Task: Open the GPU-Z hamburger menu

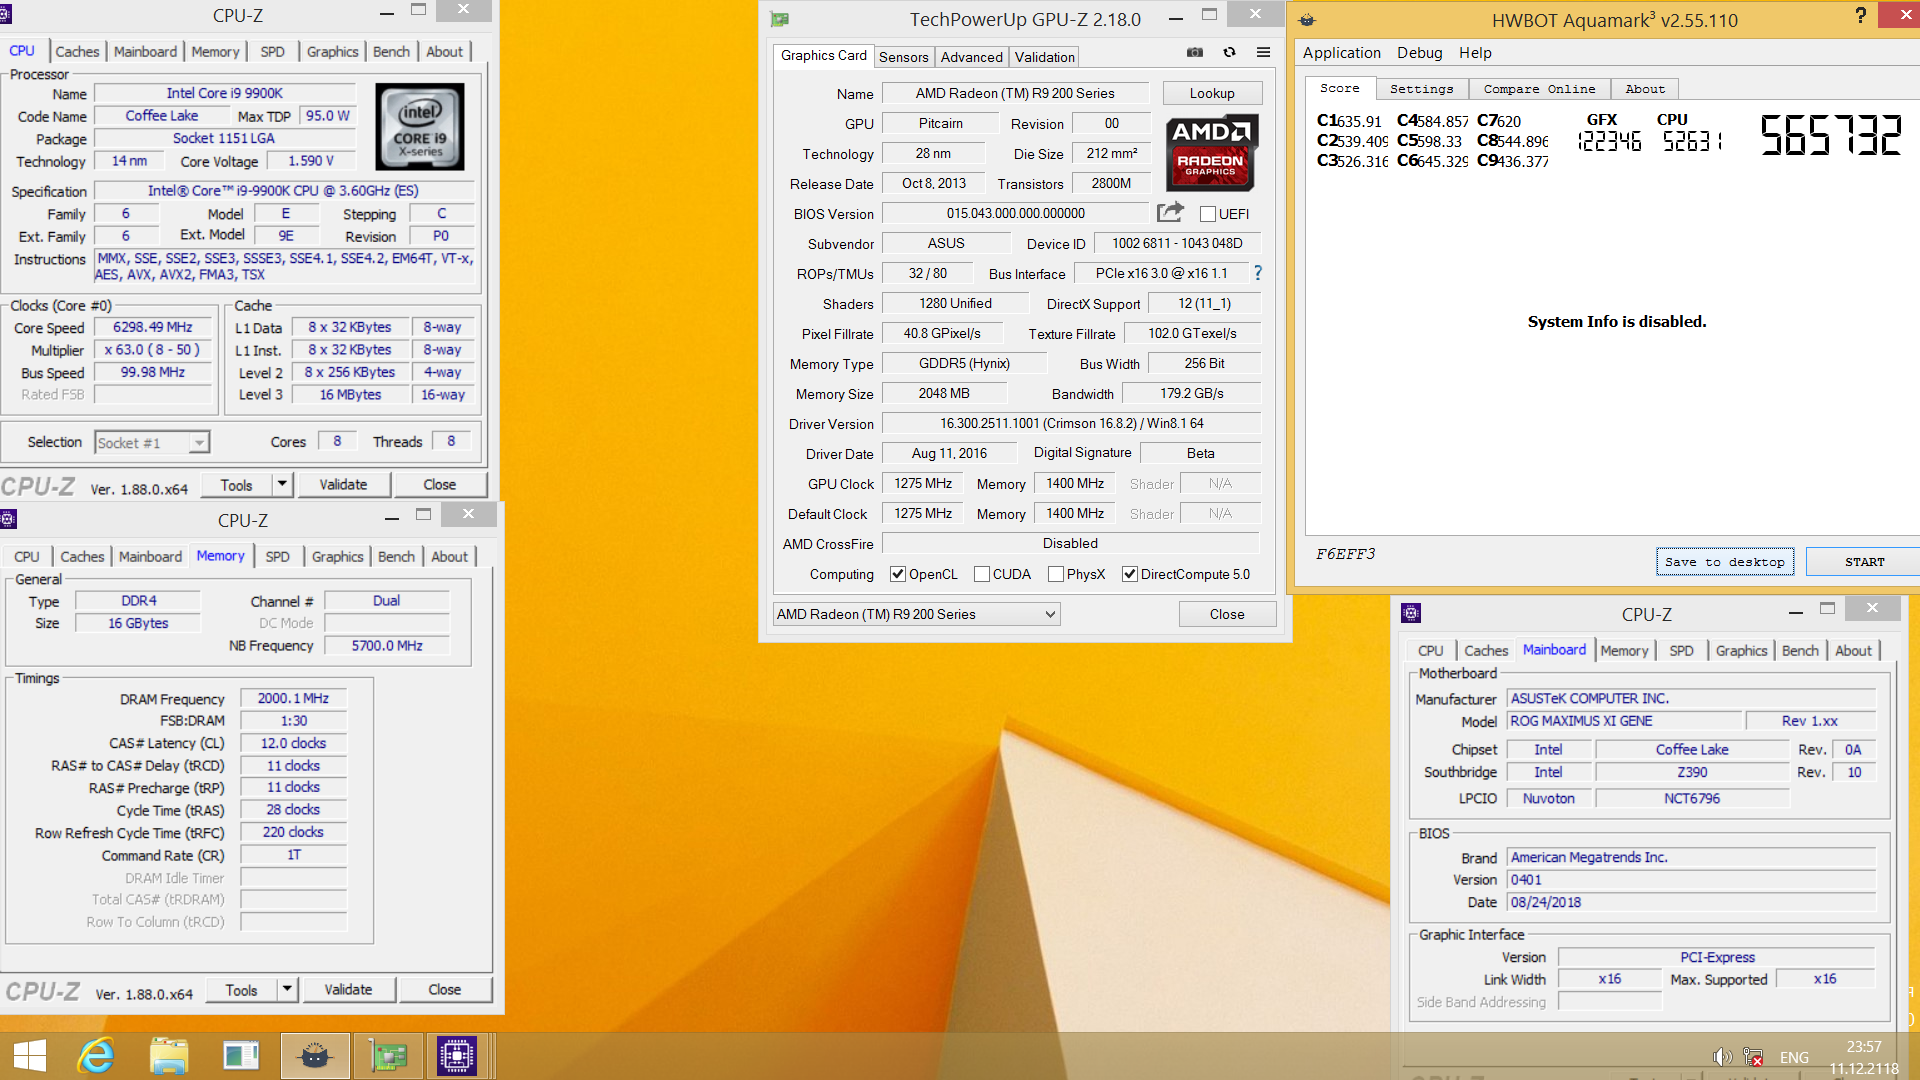Action: 1264,53
